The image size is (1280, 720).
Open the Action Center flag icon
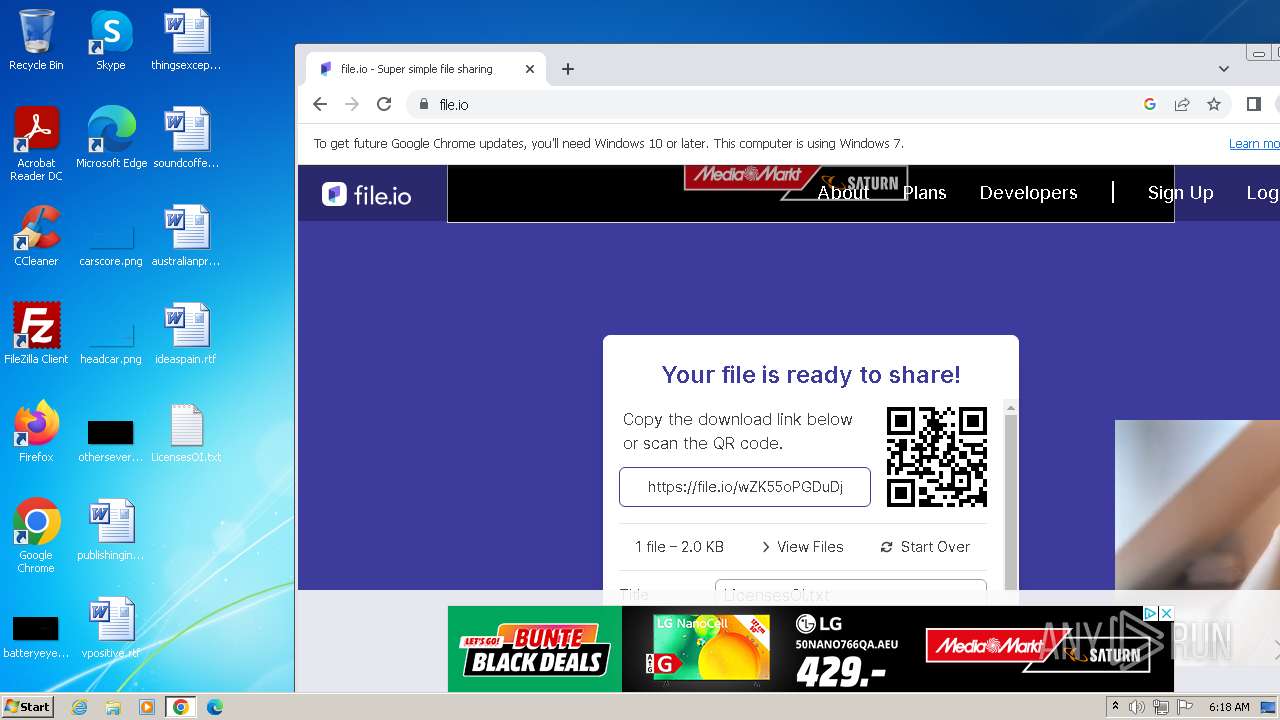pyautogui.click(x=1184, y=707)
